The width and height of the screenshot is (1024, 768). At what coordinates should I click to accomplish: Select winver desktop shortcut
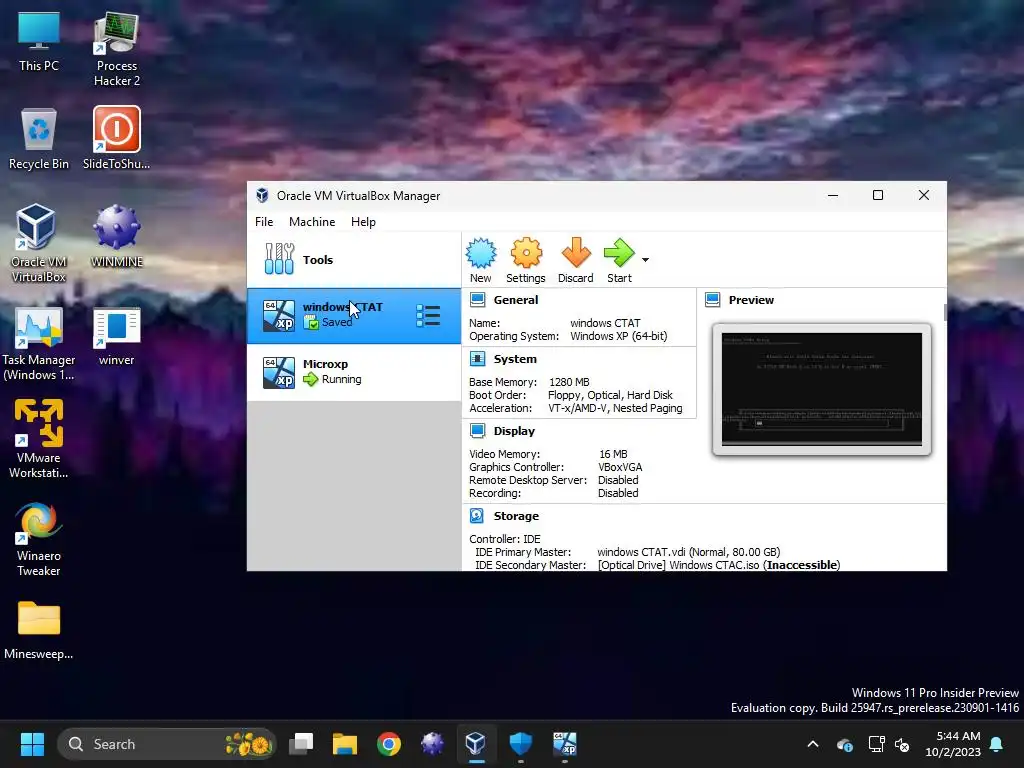(x=116, y=336)
